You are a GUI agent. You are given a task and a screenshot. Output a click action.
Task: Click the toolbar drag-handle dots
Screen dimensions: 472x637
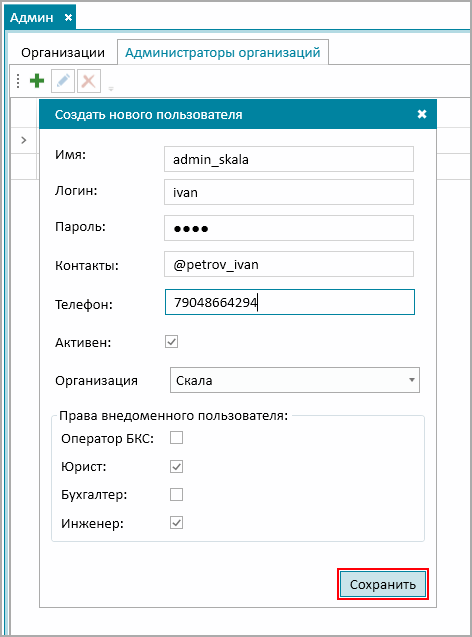tap(18, 81)
